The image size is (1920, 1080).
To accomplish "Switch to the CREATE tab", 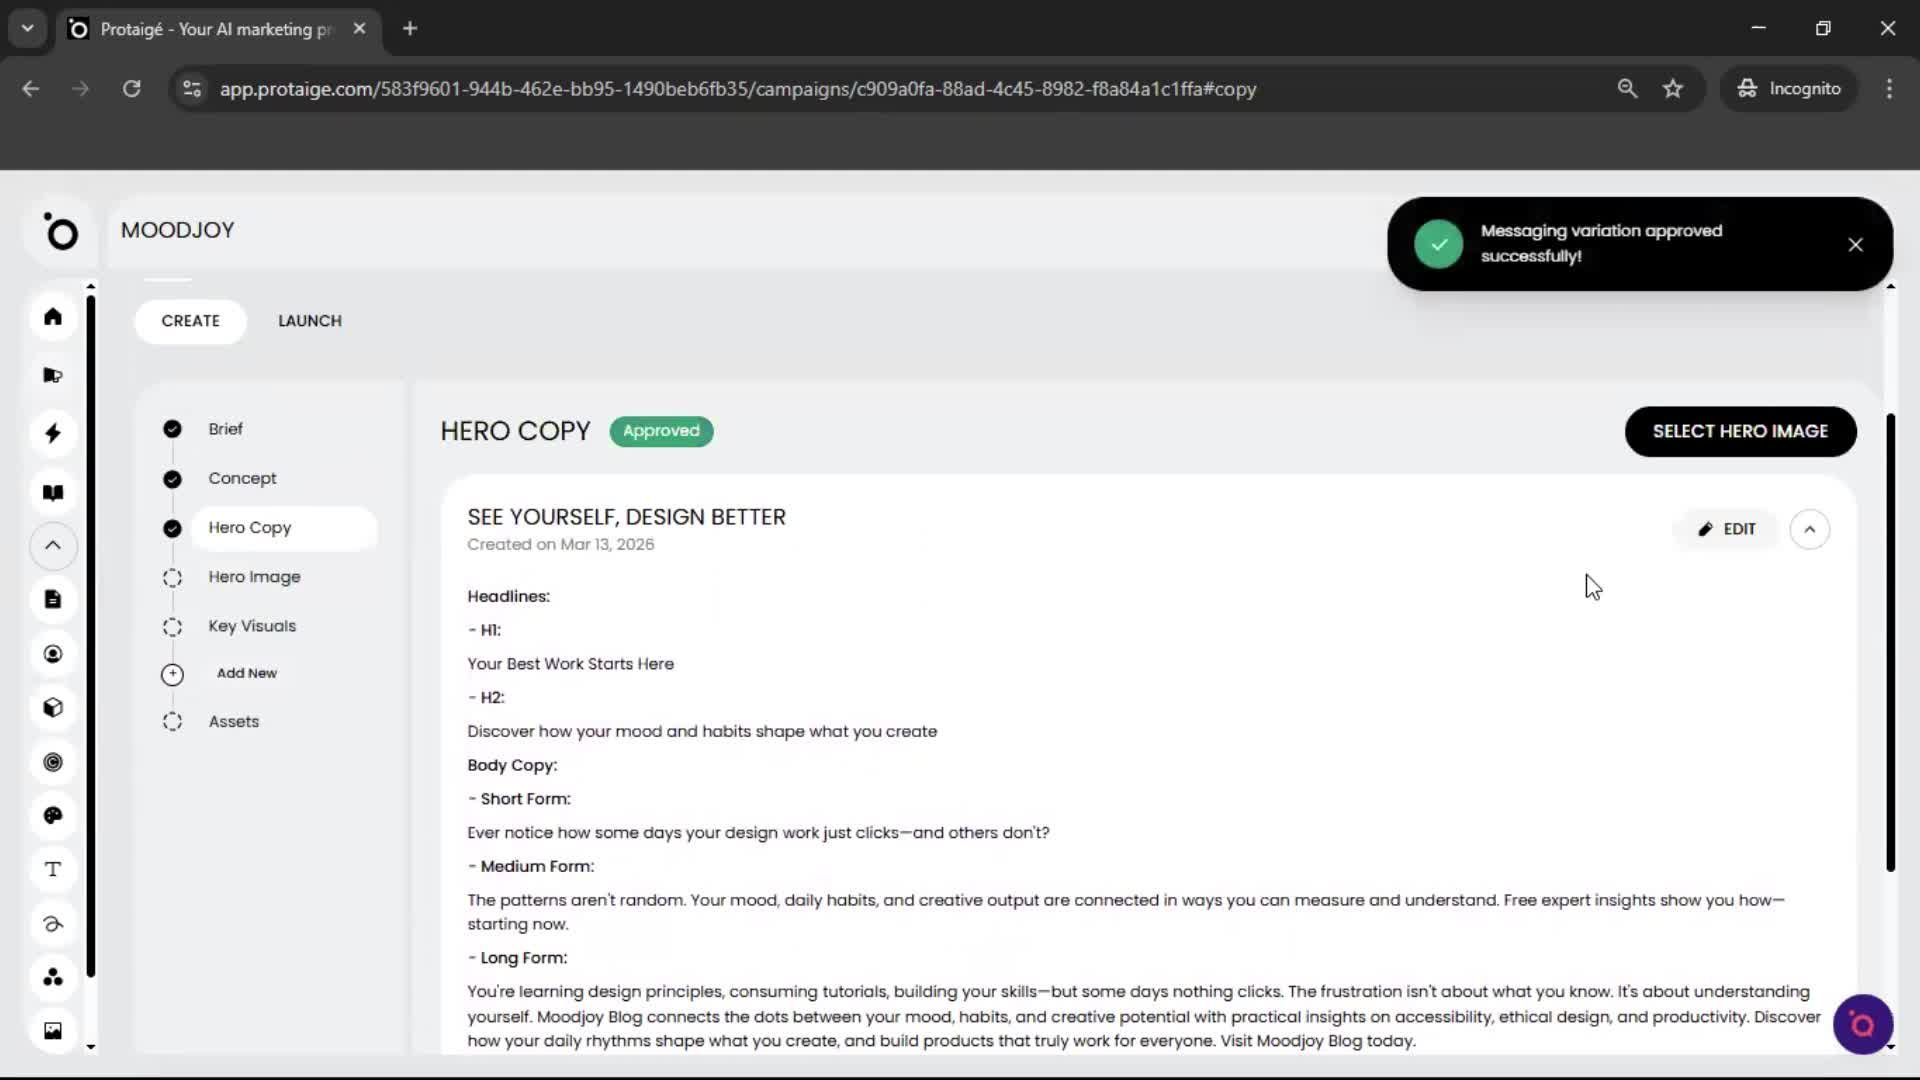I will click(191, 321).
